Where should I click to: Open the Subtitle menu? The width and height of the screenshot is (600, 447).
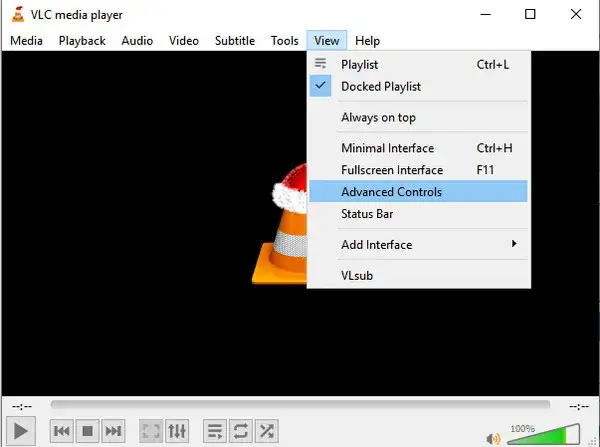235,41
